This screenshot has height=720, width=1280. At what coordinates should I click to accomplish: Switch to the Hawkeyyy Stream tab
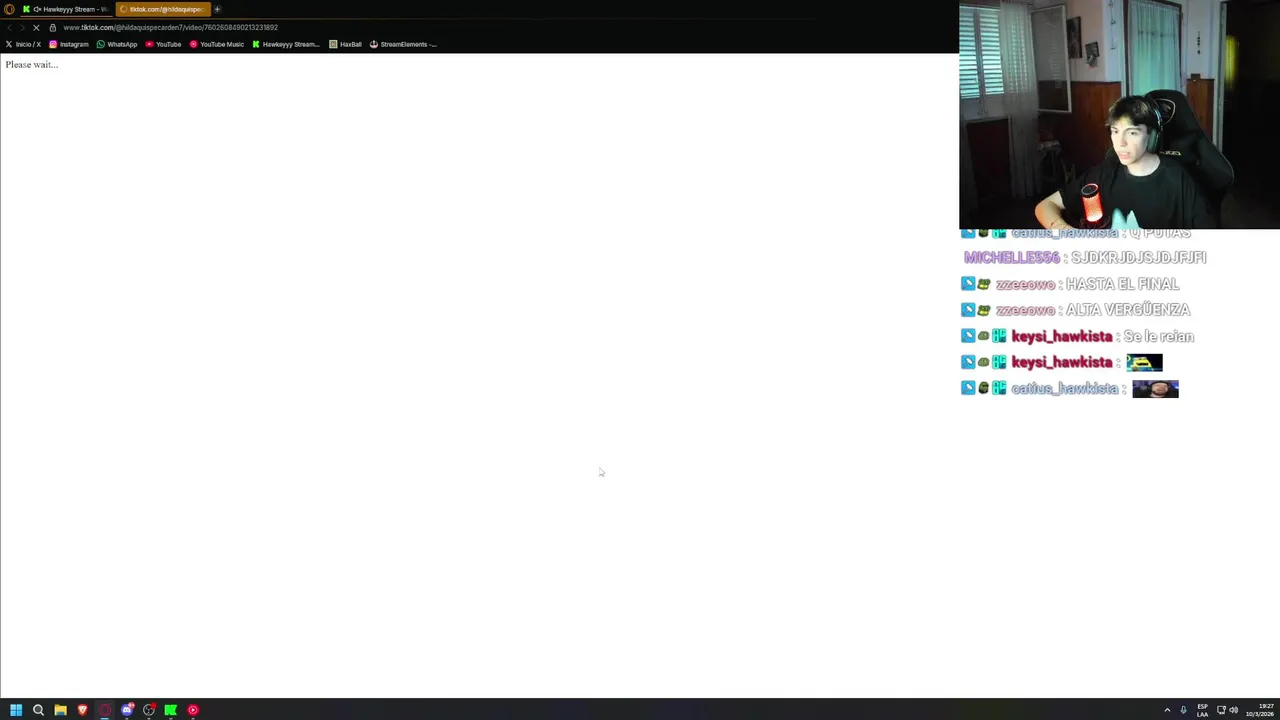pyautogui.click(x=65, y=9)
